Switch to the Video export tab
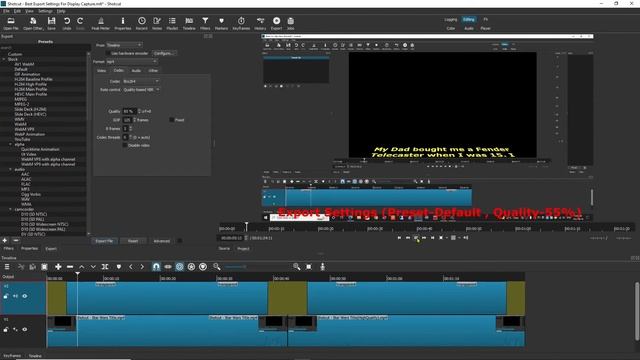 tap(101, 71)
